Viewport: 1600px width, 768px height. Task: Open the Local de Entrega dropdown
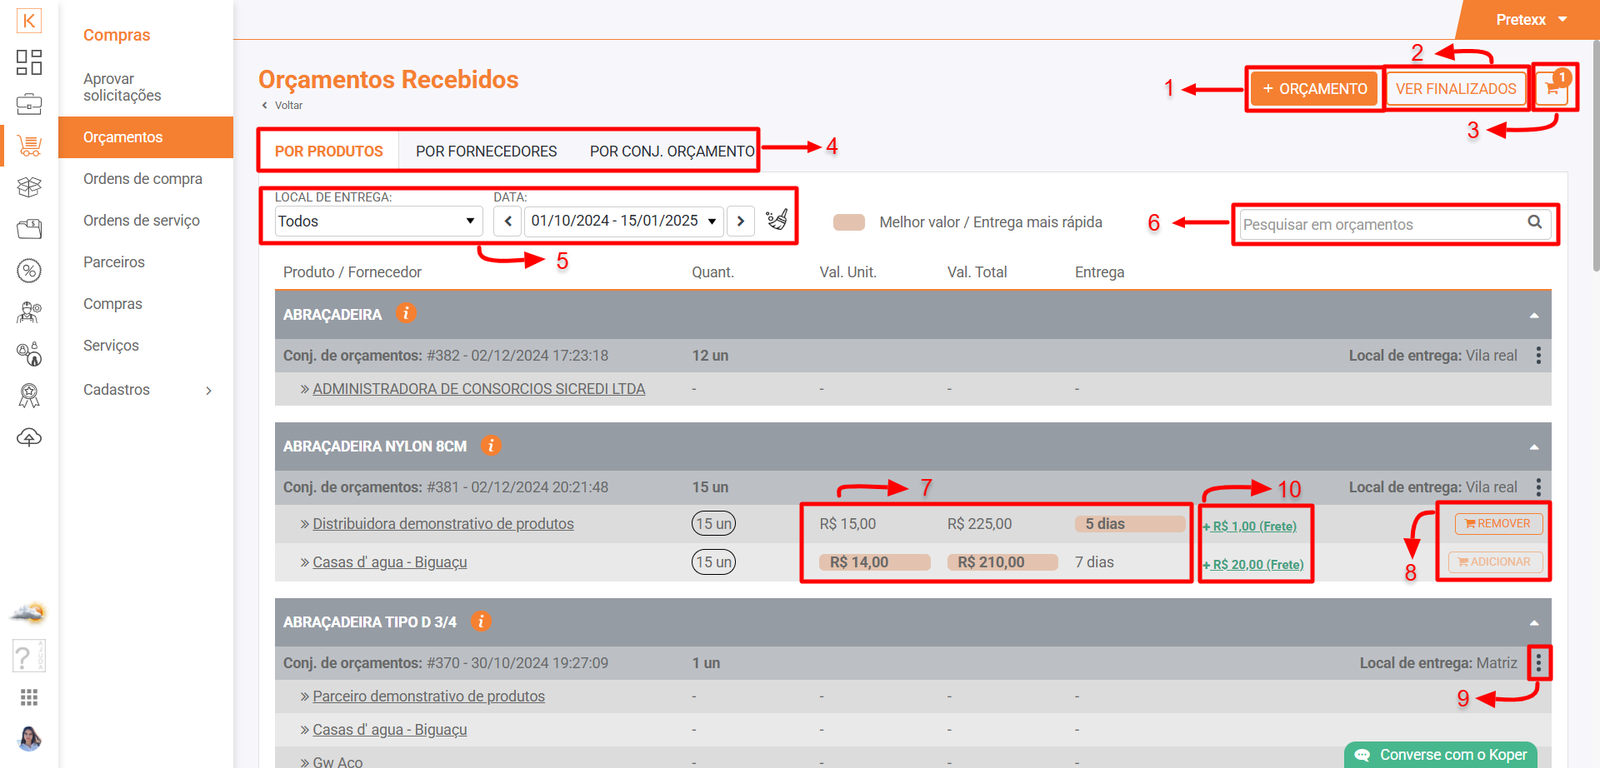(377, 221)
